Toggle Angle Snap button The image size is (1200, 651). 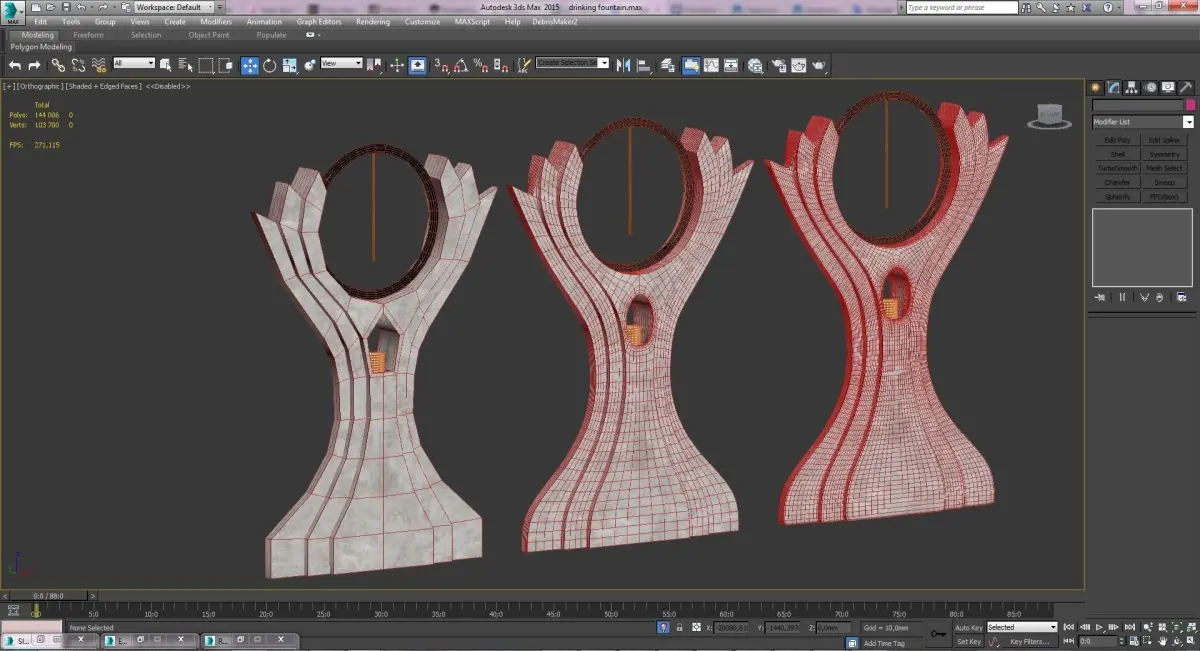pos(461,65)
